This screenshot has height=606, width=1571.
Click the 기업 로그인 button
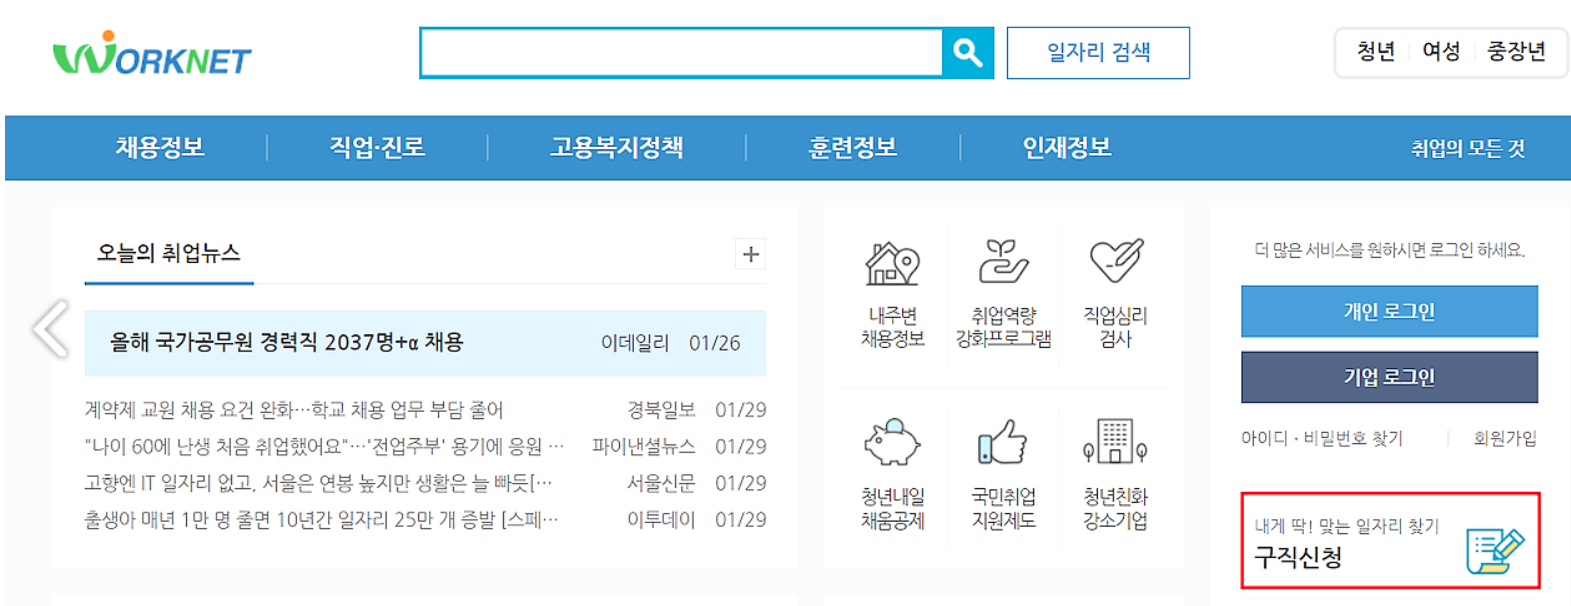coord(1389,377)
